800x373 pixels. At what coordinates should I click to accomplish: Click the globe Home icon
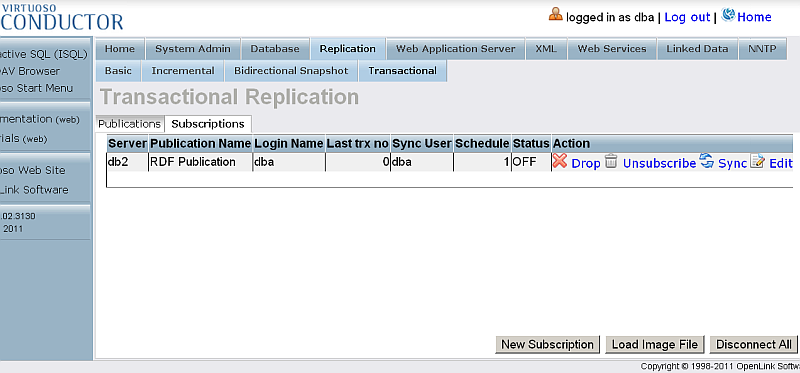coord(728,15)
